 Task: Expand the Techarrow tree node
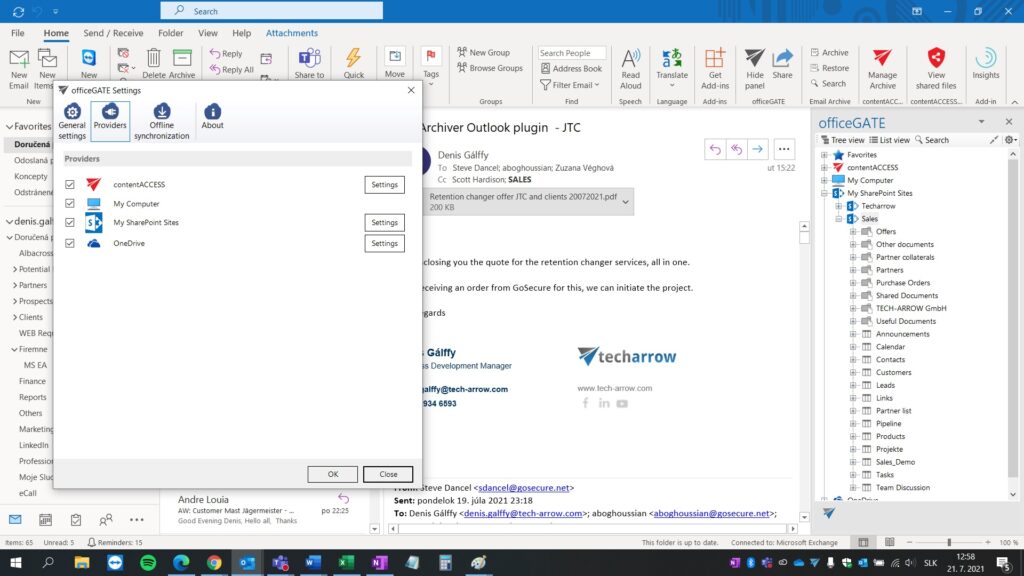pyautogui.click(x=839, y=206)
